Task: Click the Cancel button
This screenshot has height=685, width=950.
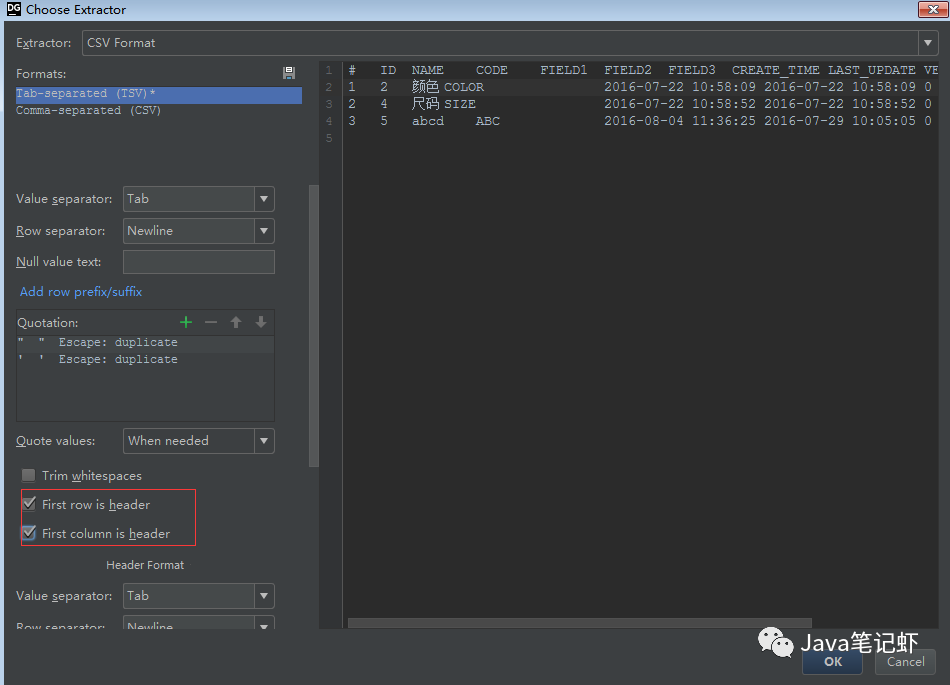Action: click(905, 661)
